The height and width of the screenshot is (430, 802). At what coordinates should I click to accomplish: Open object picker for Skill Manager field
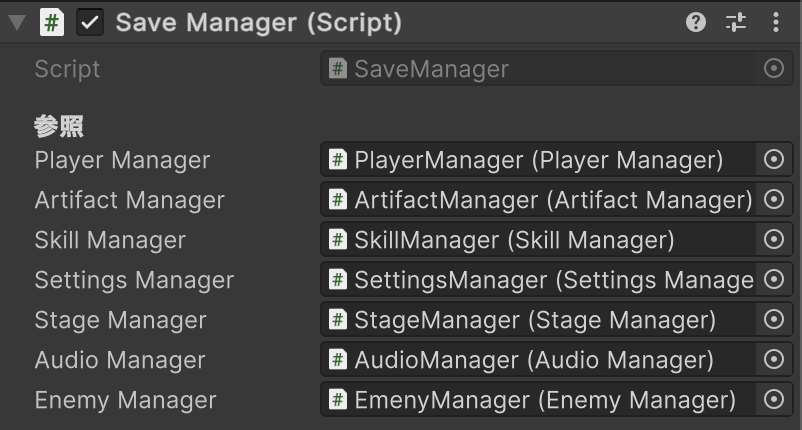[774, 239]
